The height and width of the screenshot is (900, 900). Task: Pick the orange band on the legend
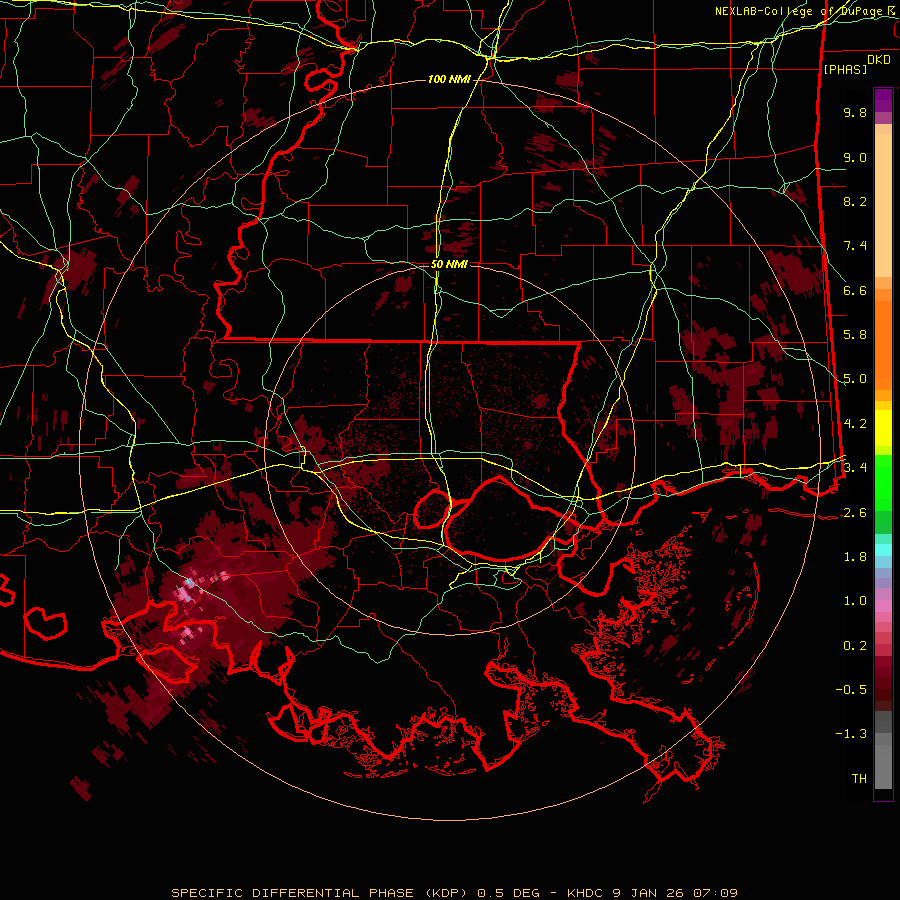point(883,344)
